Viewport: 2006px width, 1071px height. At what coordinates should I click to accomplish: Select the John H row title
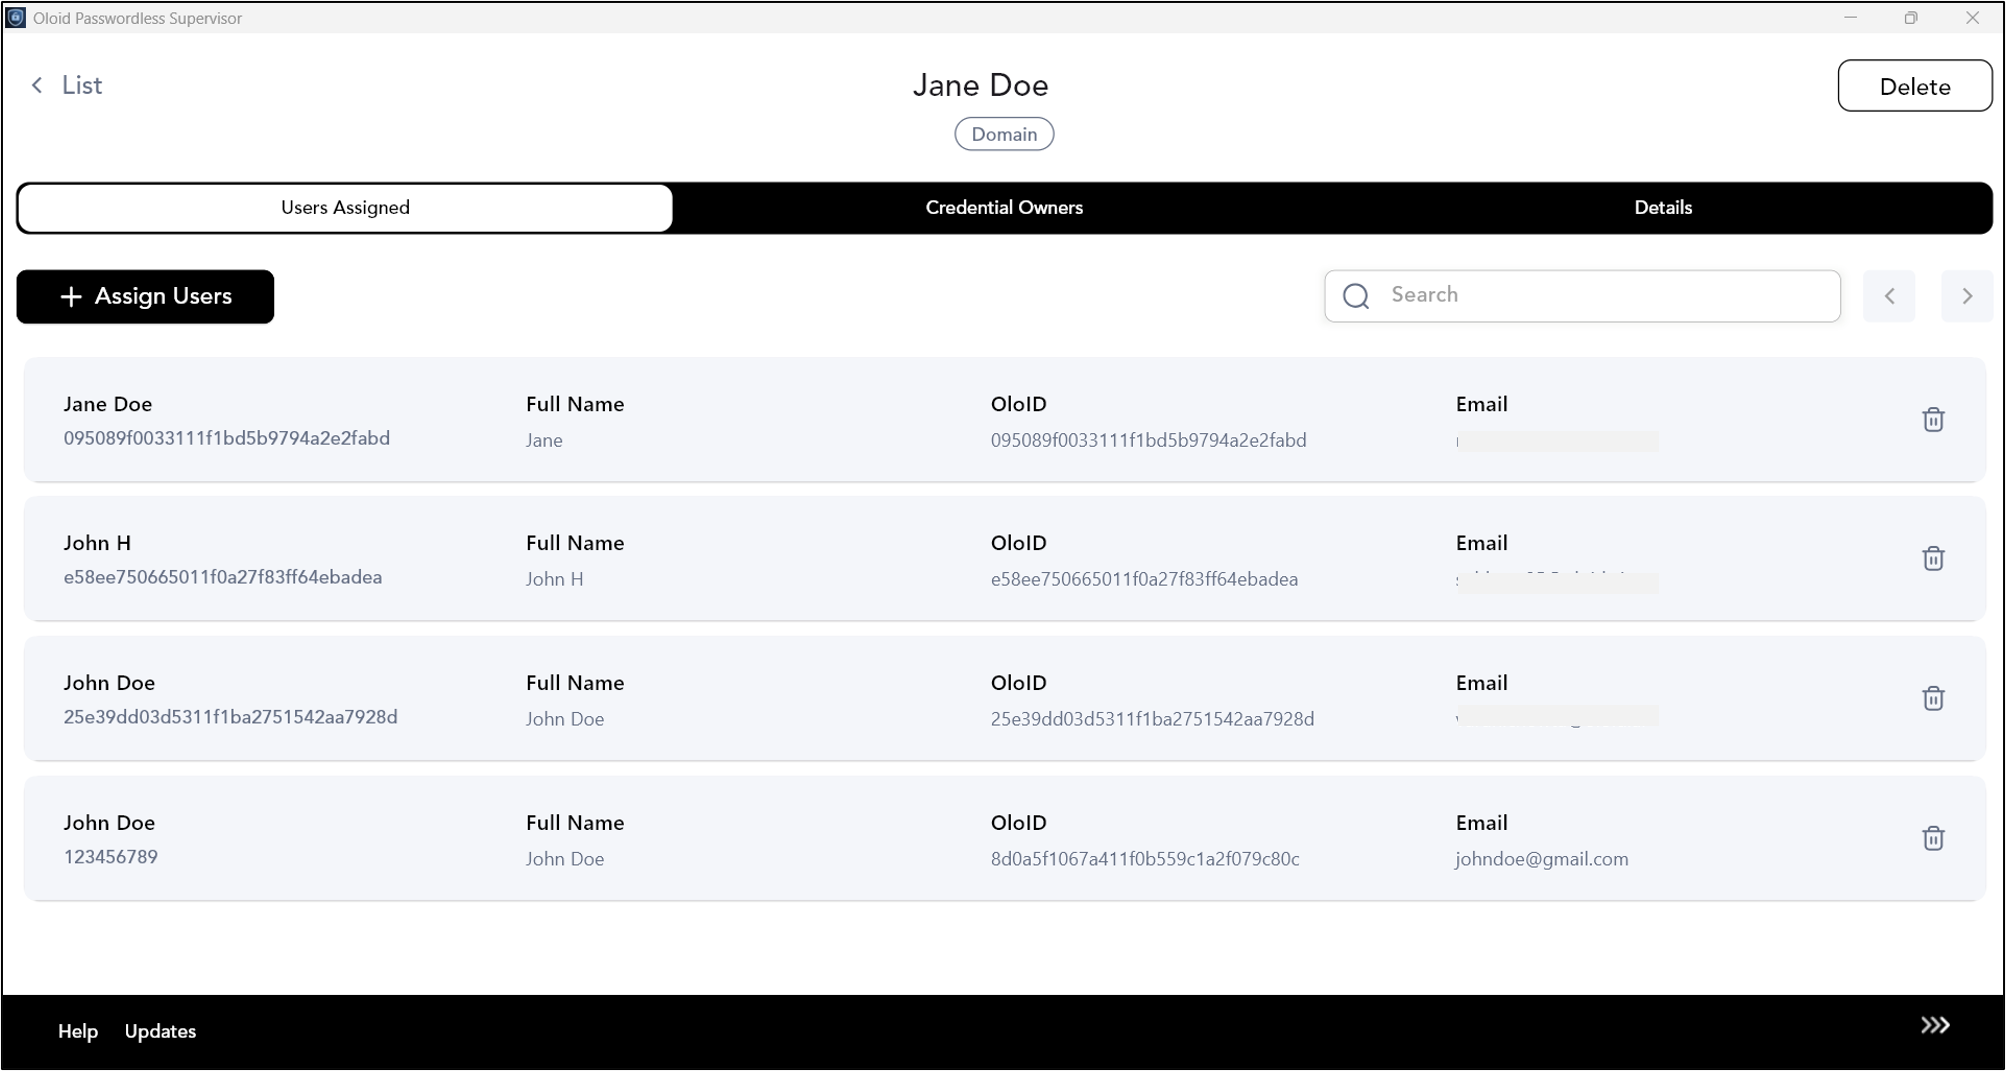tap(97, 543)
